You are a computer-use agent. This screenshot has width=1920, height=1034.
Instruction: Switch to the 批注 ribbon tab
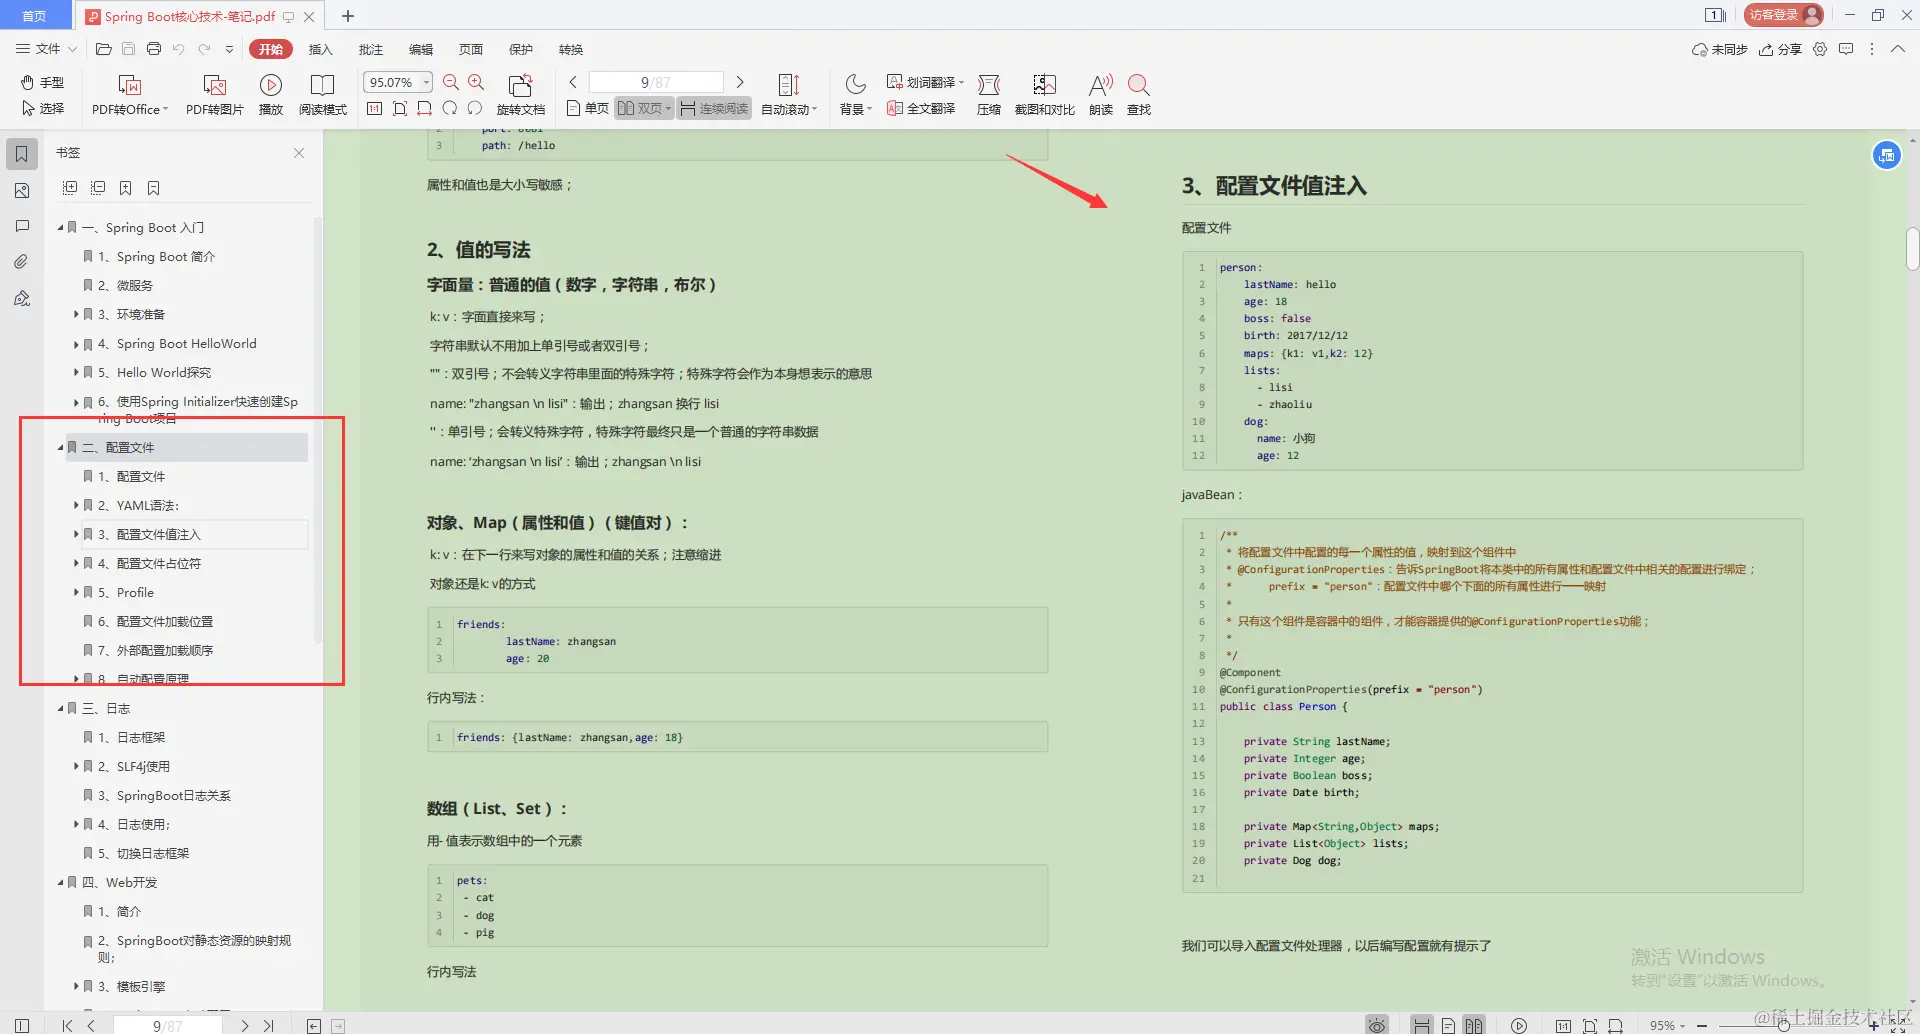[x=371, y=49]
